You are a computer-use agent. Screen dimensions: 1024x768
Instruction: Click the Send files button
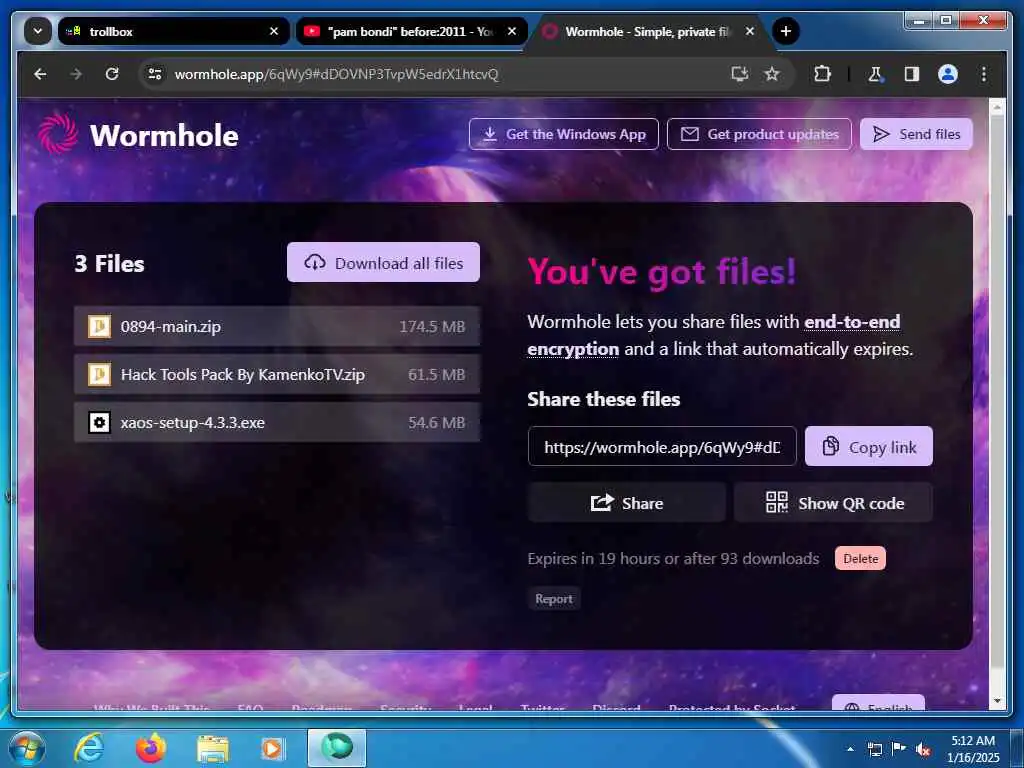click(x=916, y=134)
